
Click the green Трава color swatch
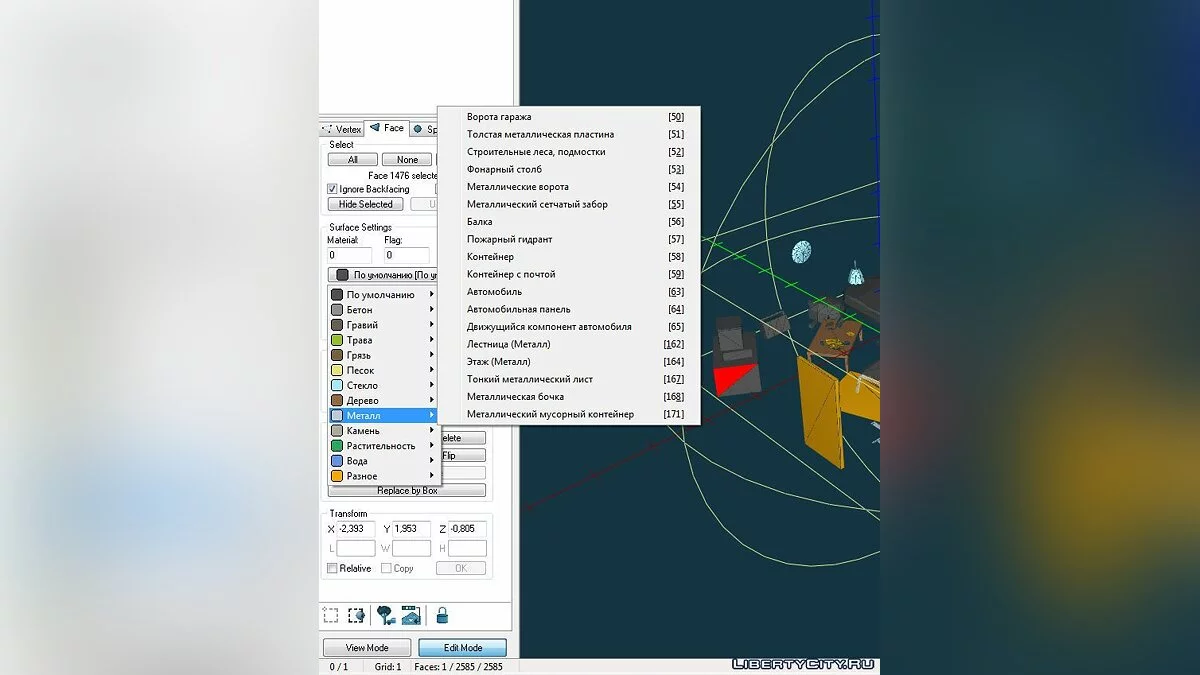pyautogui.click(x=337, y=340)
